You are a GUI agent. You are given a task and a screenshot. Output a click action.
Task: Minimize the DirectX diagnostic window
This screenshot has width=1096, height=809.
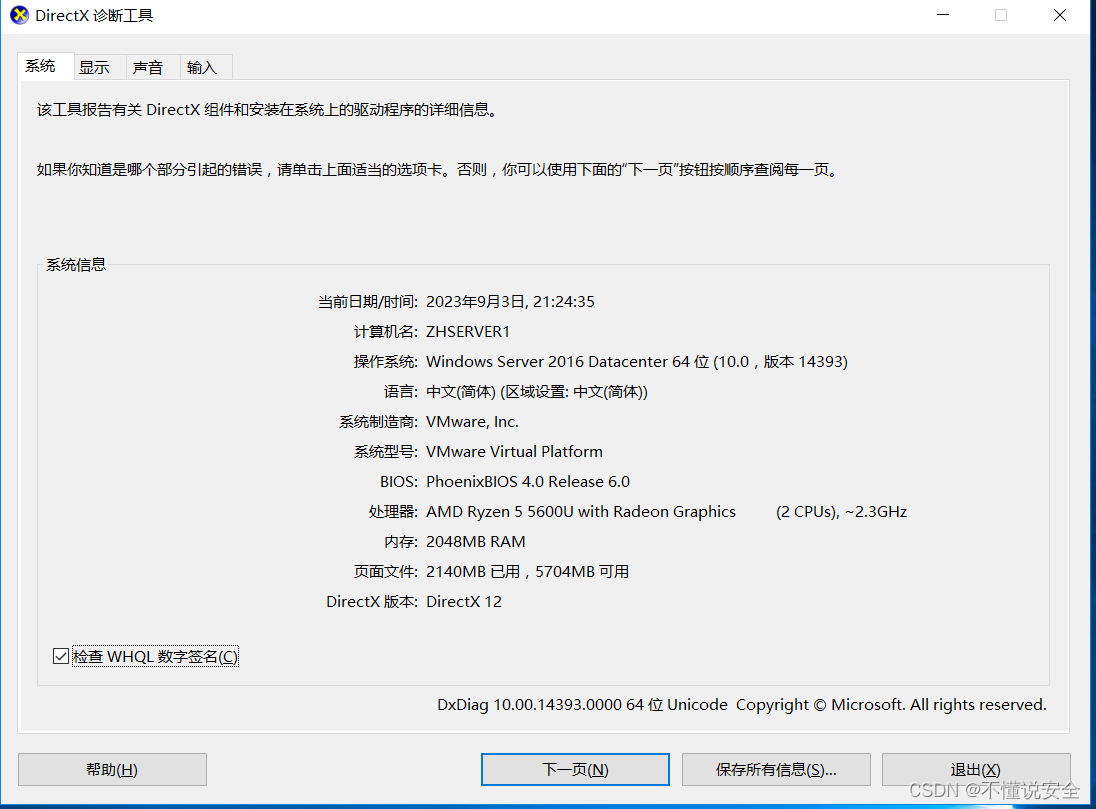click(943, 15)
